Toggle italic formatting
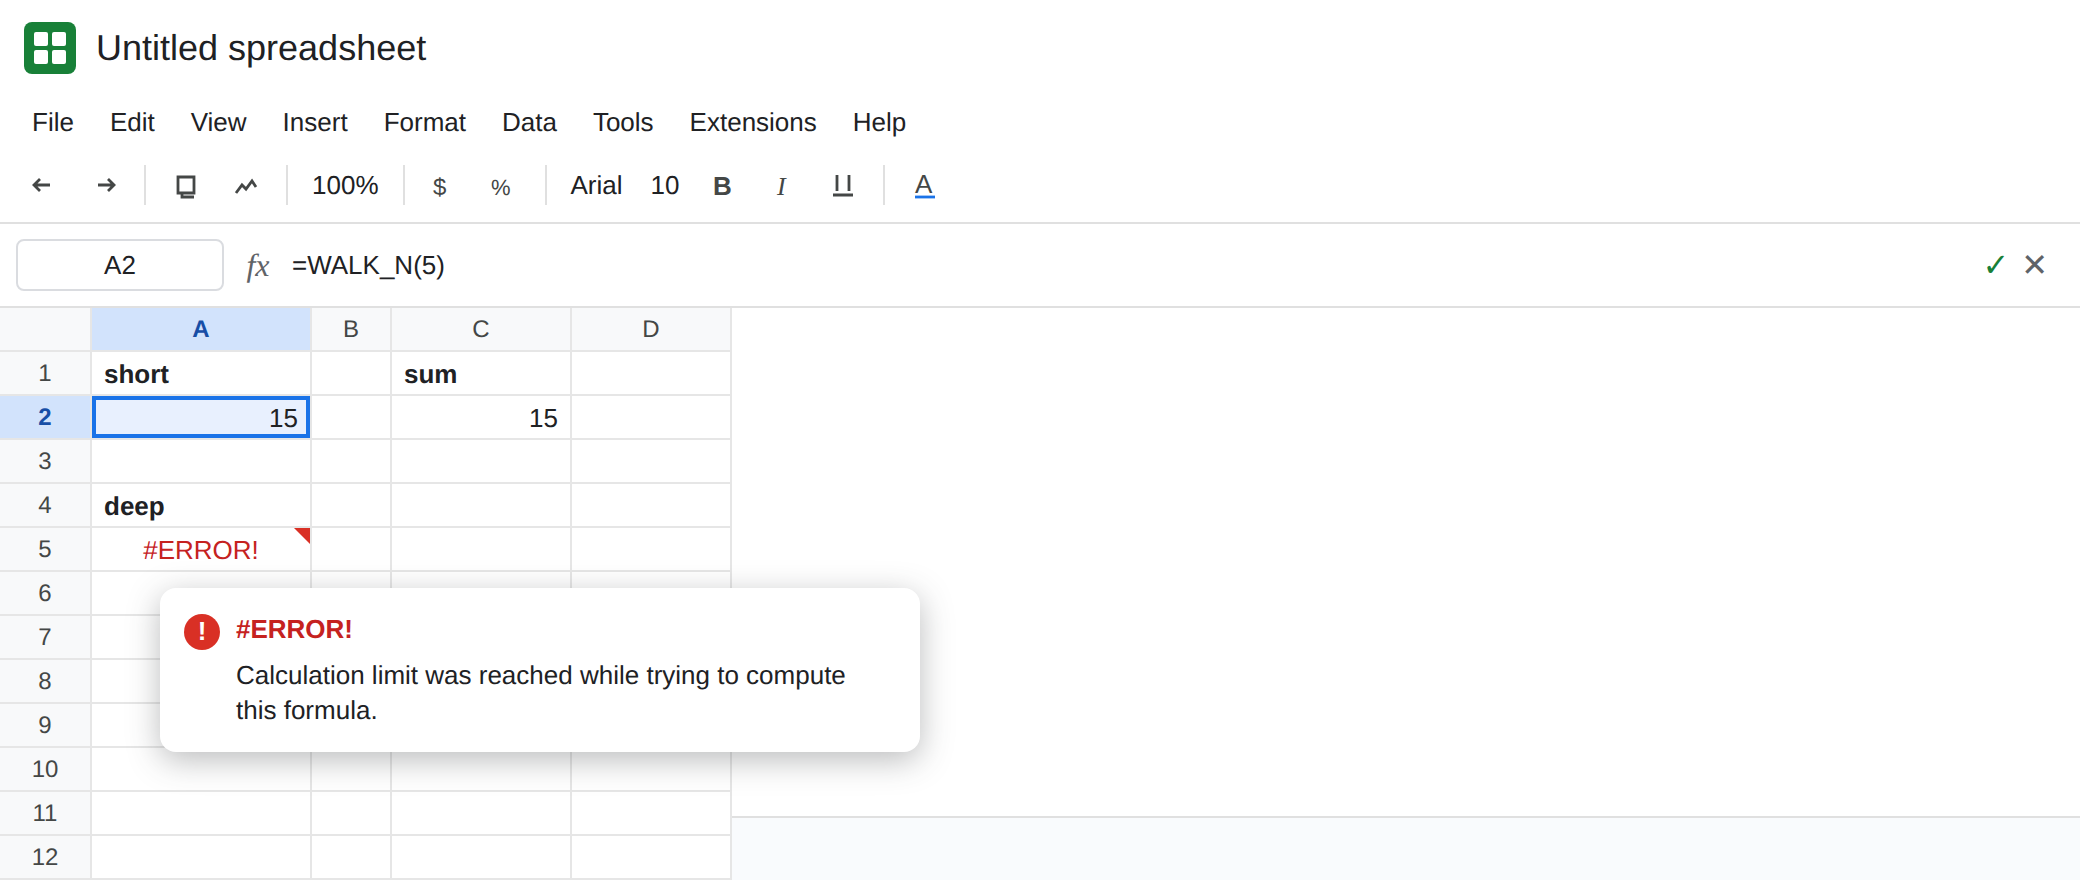 pyautogui.click(x=781, y=186)
